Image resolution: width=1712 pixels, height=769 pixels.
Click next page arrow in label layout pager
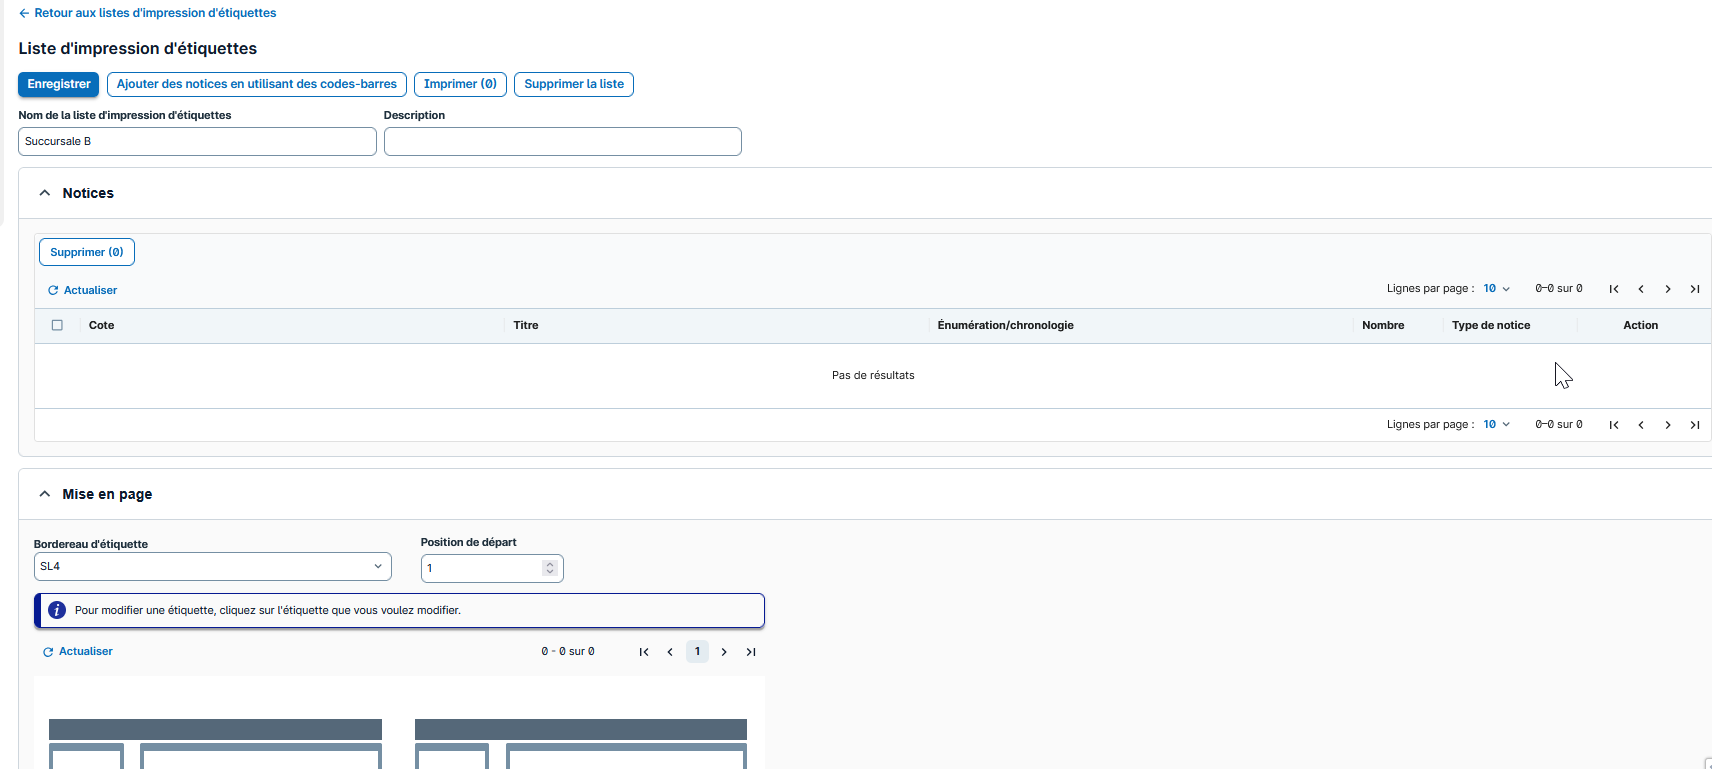[x=724, y=652]
